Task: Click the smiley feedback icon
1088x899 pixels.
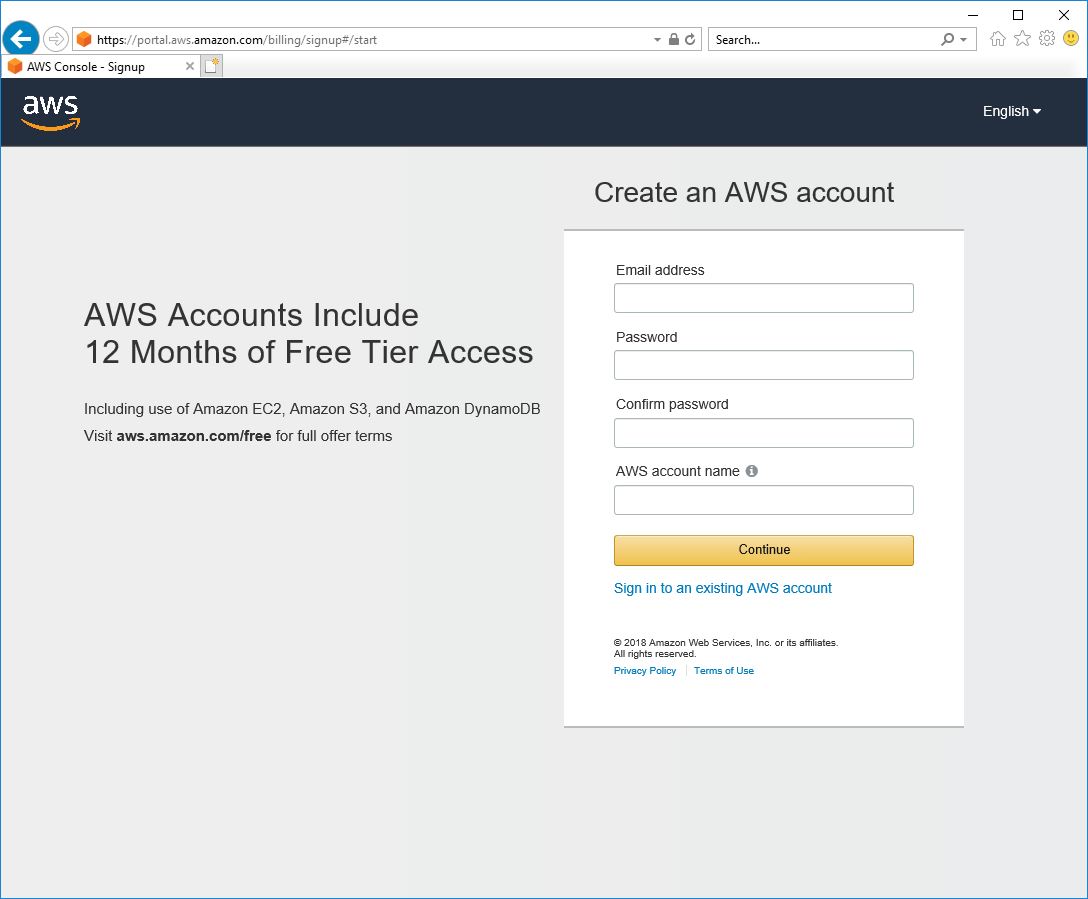Action: 1071,38
